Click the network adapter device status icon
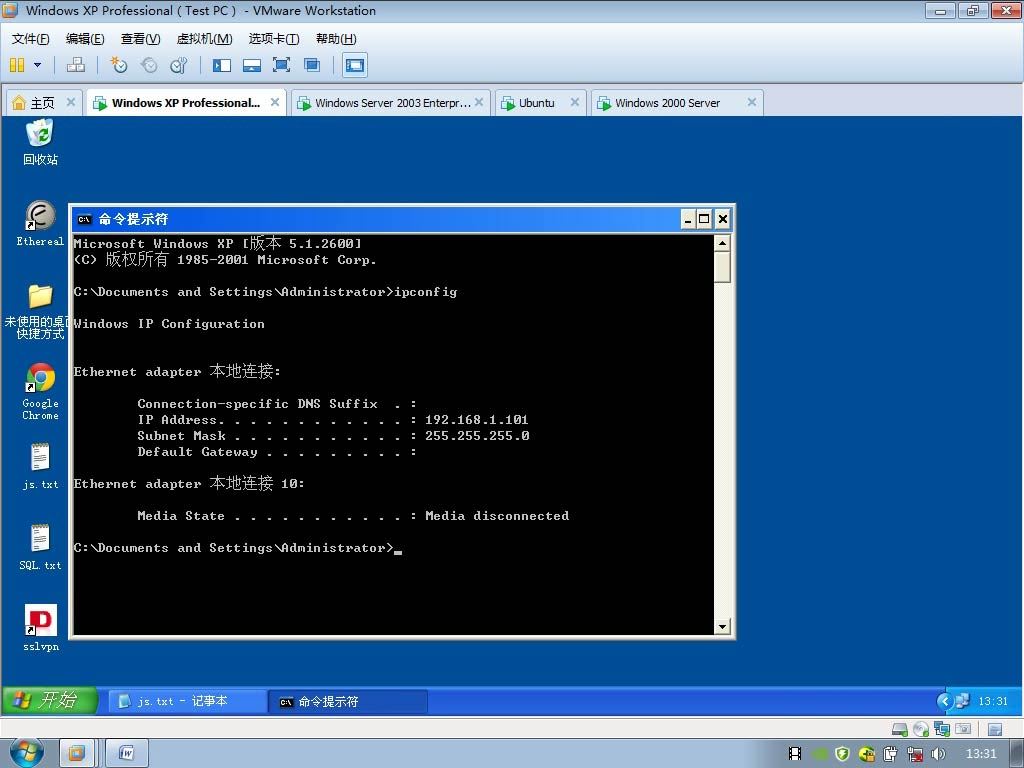The width and height of the screenshot is (1024, 768). pos(942,729)
